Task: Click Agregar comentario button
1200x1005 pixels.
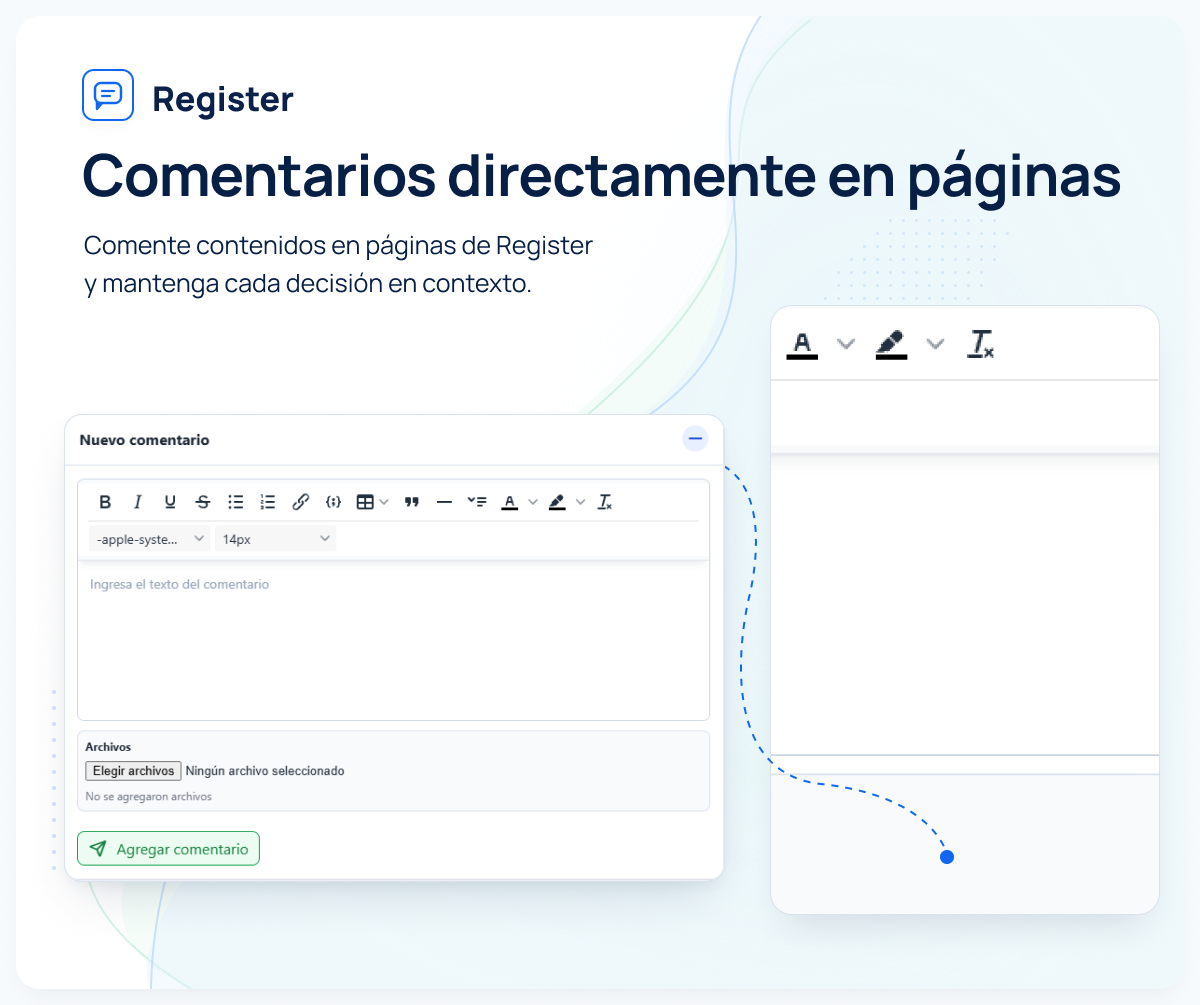Action: point(168,849)
